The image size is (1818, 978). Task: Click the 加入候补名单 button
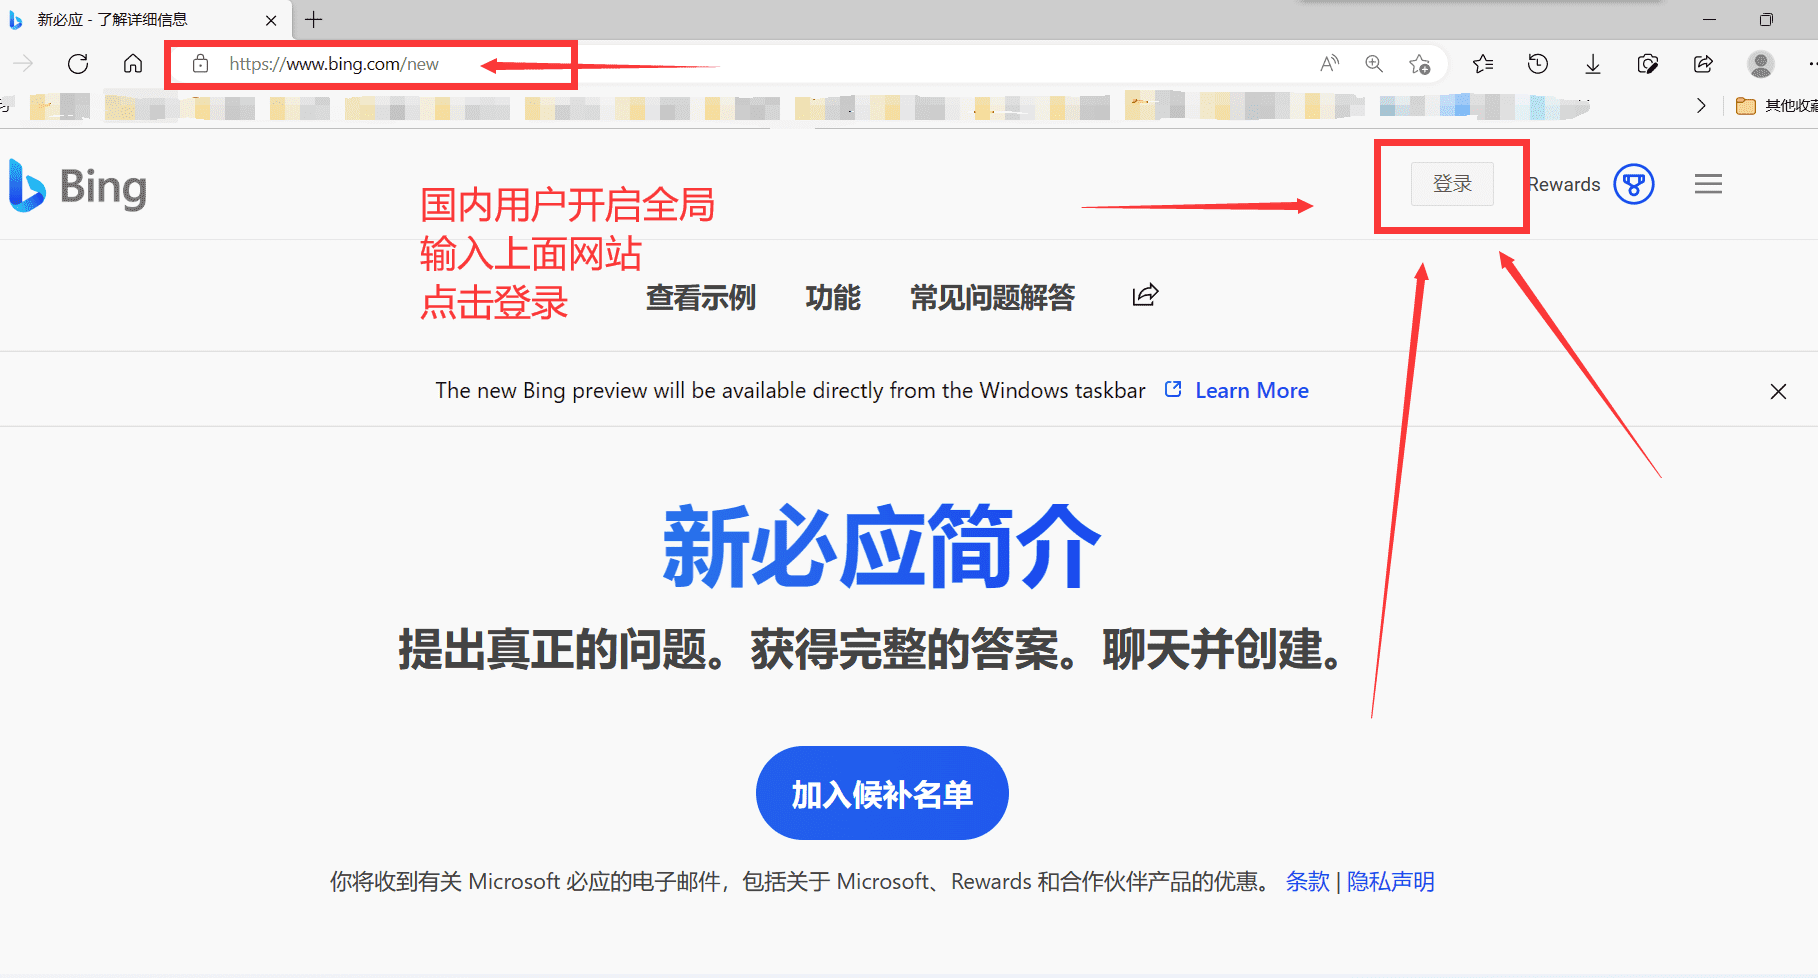coord(882,793)
